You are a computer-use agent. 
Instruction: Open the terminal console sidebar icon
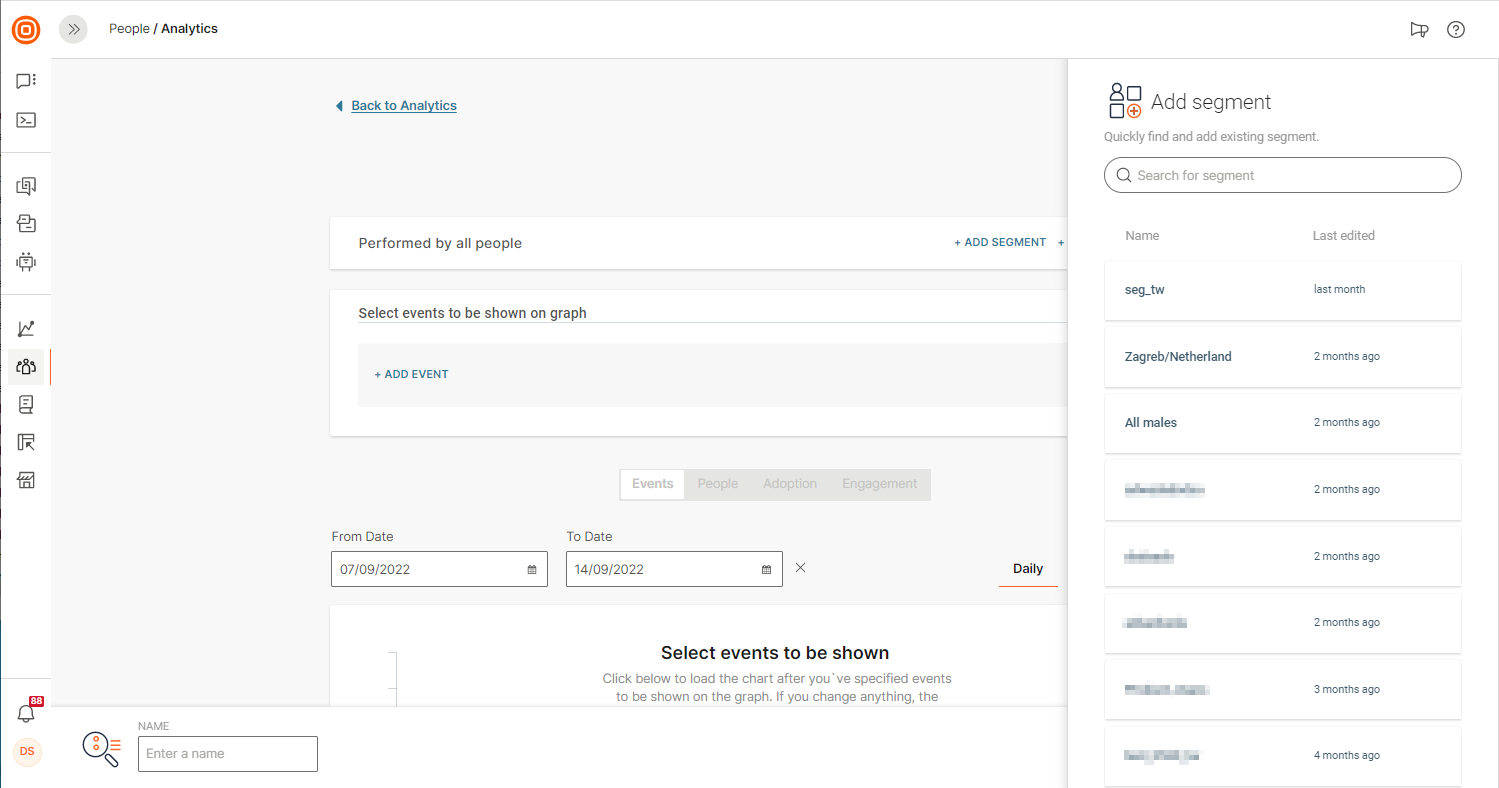[x=26, y=120]
